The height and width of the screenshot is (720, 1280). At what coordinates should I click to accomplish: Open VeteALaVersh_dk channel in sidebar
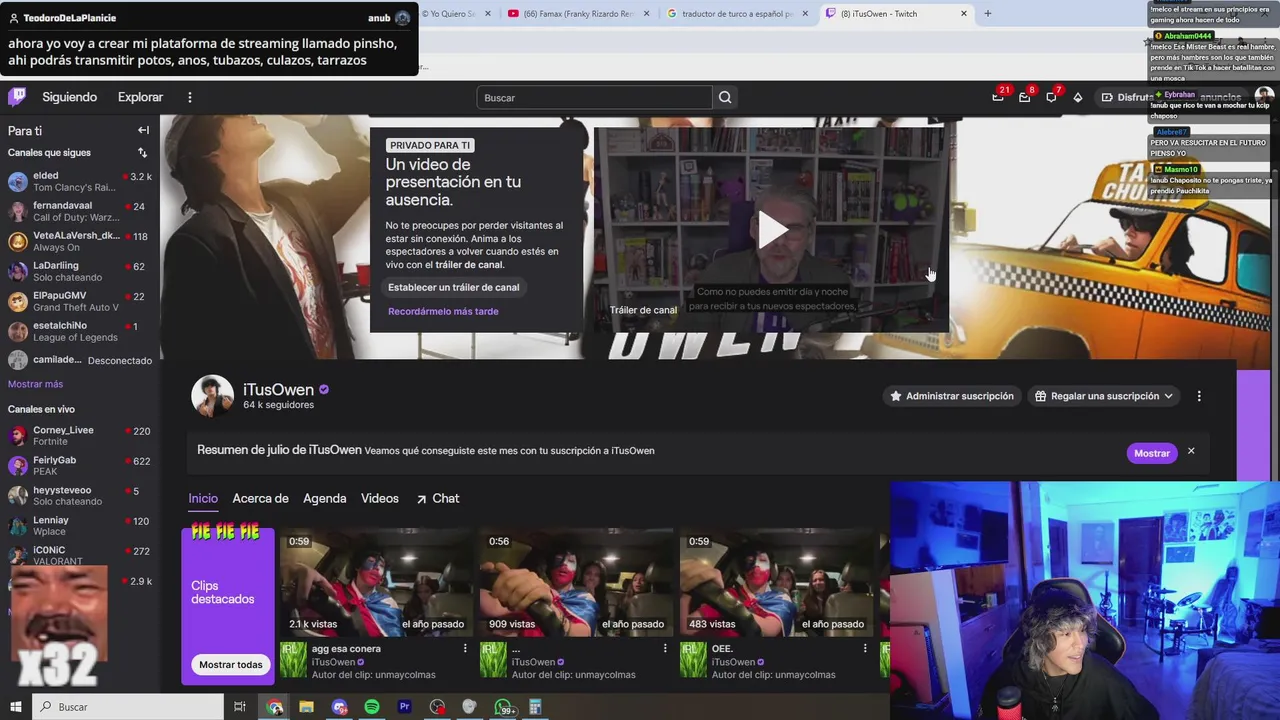[x=80, y=241]
